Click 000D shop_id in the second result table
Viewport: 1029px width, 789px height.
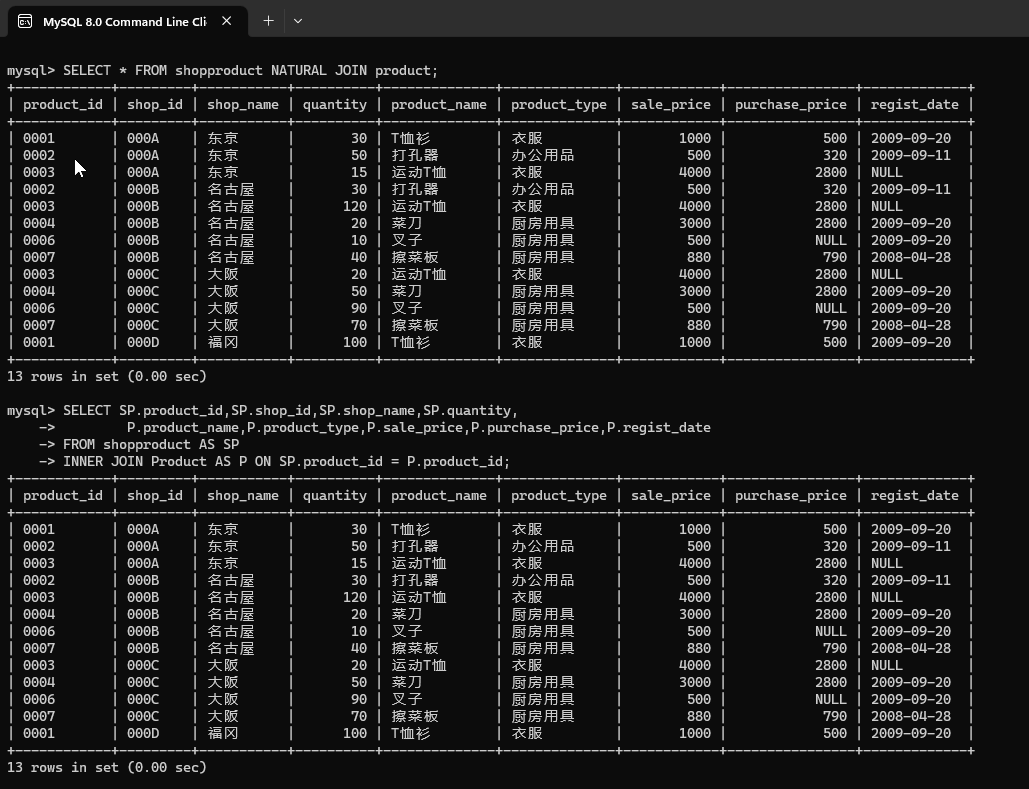pos(143,733)
